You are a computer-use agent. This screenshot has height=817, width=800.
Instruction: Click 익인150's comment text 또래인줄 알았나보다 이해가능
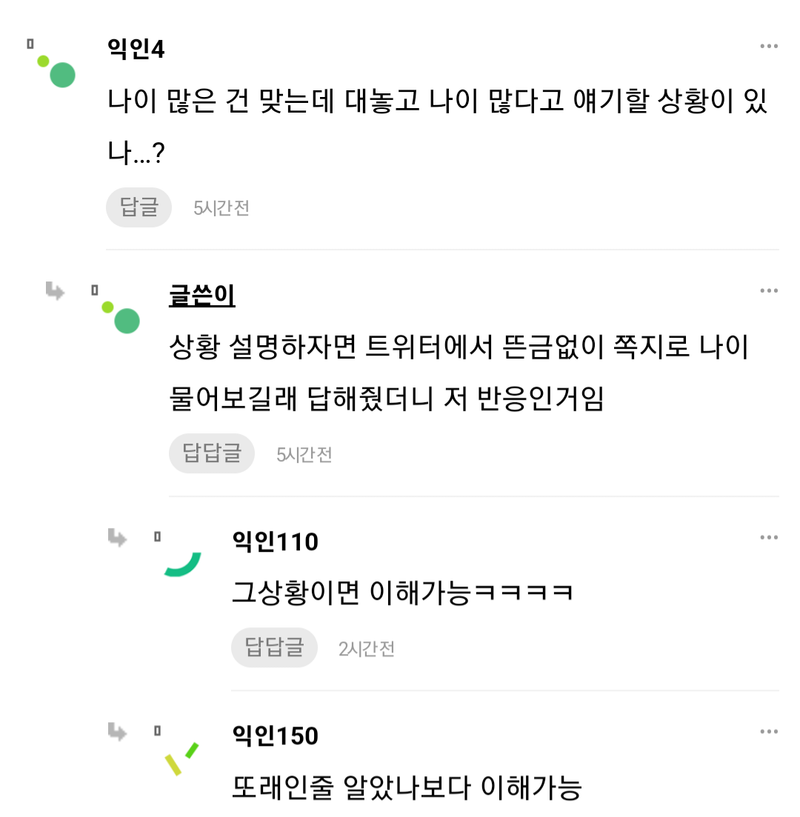[x=406, y=787]
